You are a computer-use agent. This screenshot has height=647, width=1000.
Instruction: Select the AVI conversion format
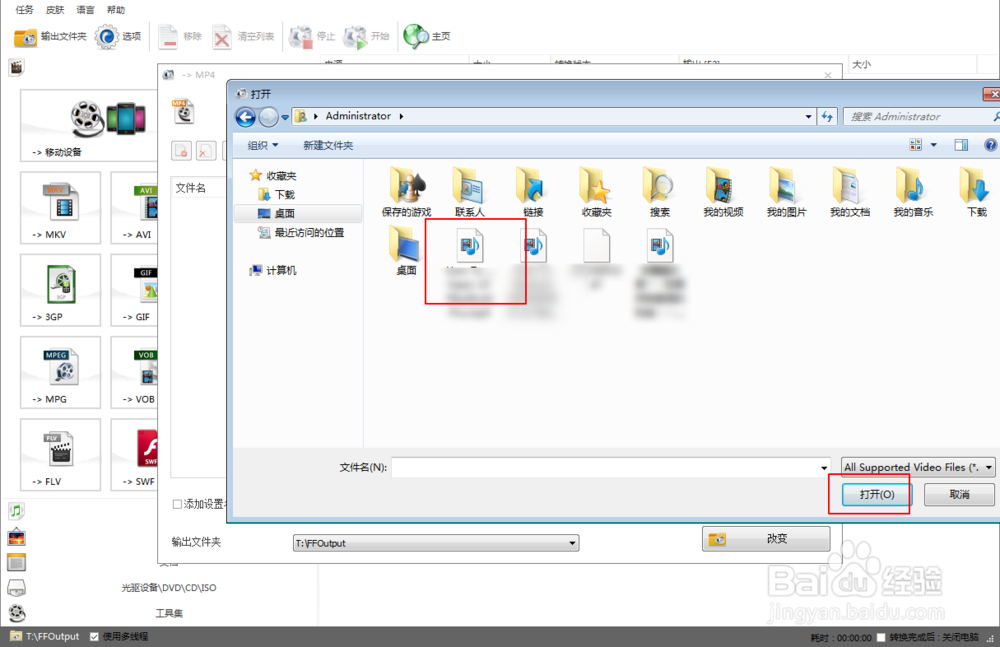click(135, 207)
